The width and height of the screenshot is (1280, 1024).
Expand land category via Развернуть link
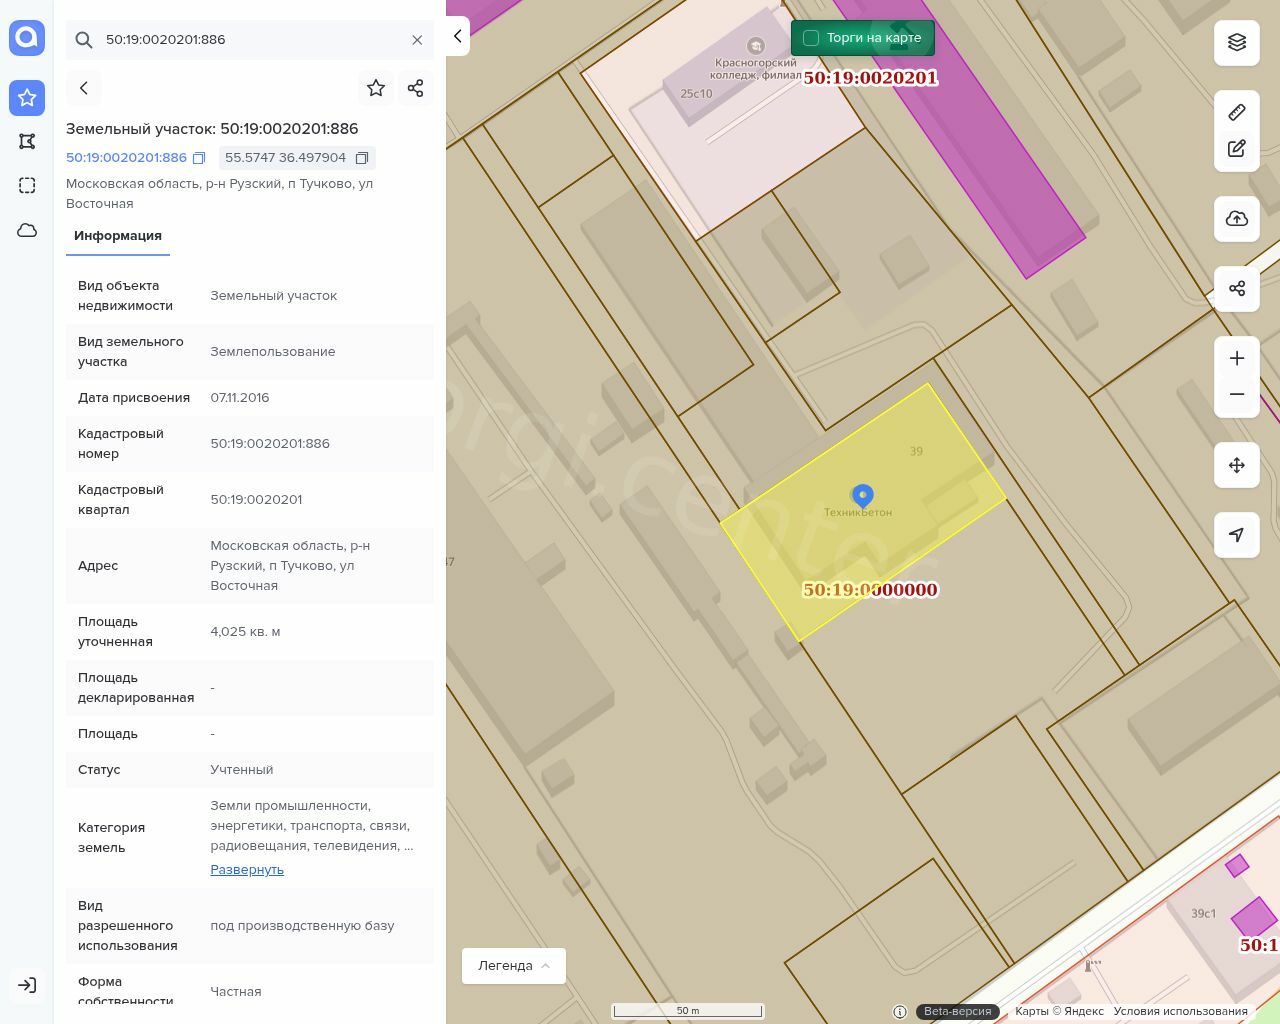pyautogui.click(x=247, y=869)
